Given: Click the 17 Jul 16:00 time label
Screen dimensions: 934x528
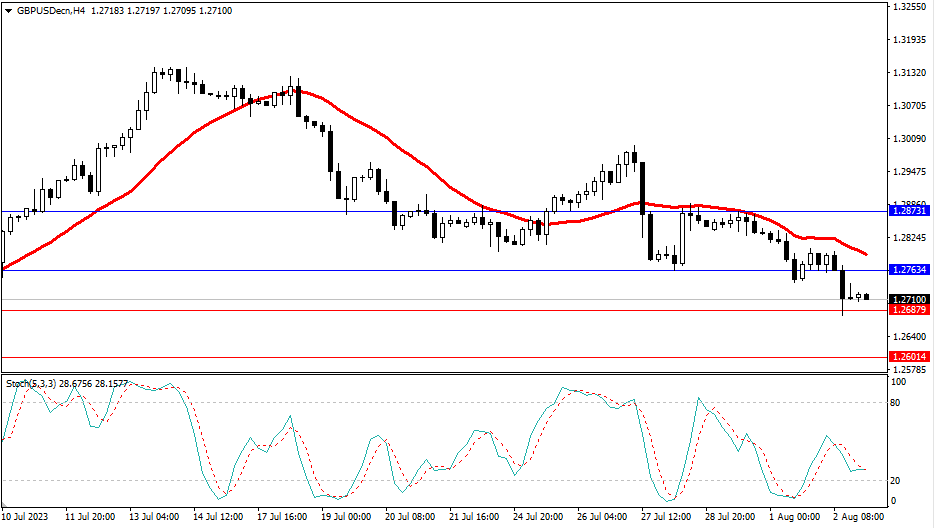Looking at the screenshot, I should (x=280, y=516).
